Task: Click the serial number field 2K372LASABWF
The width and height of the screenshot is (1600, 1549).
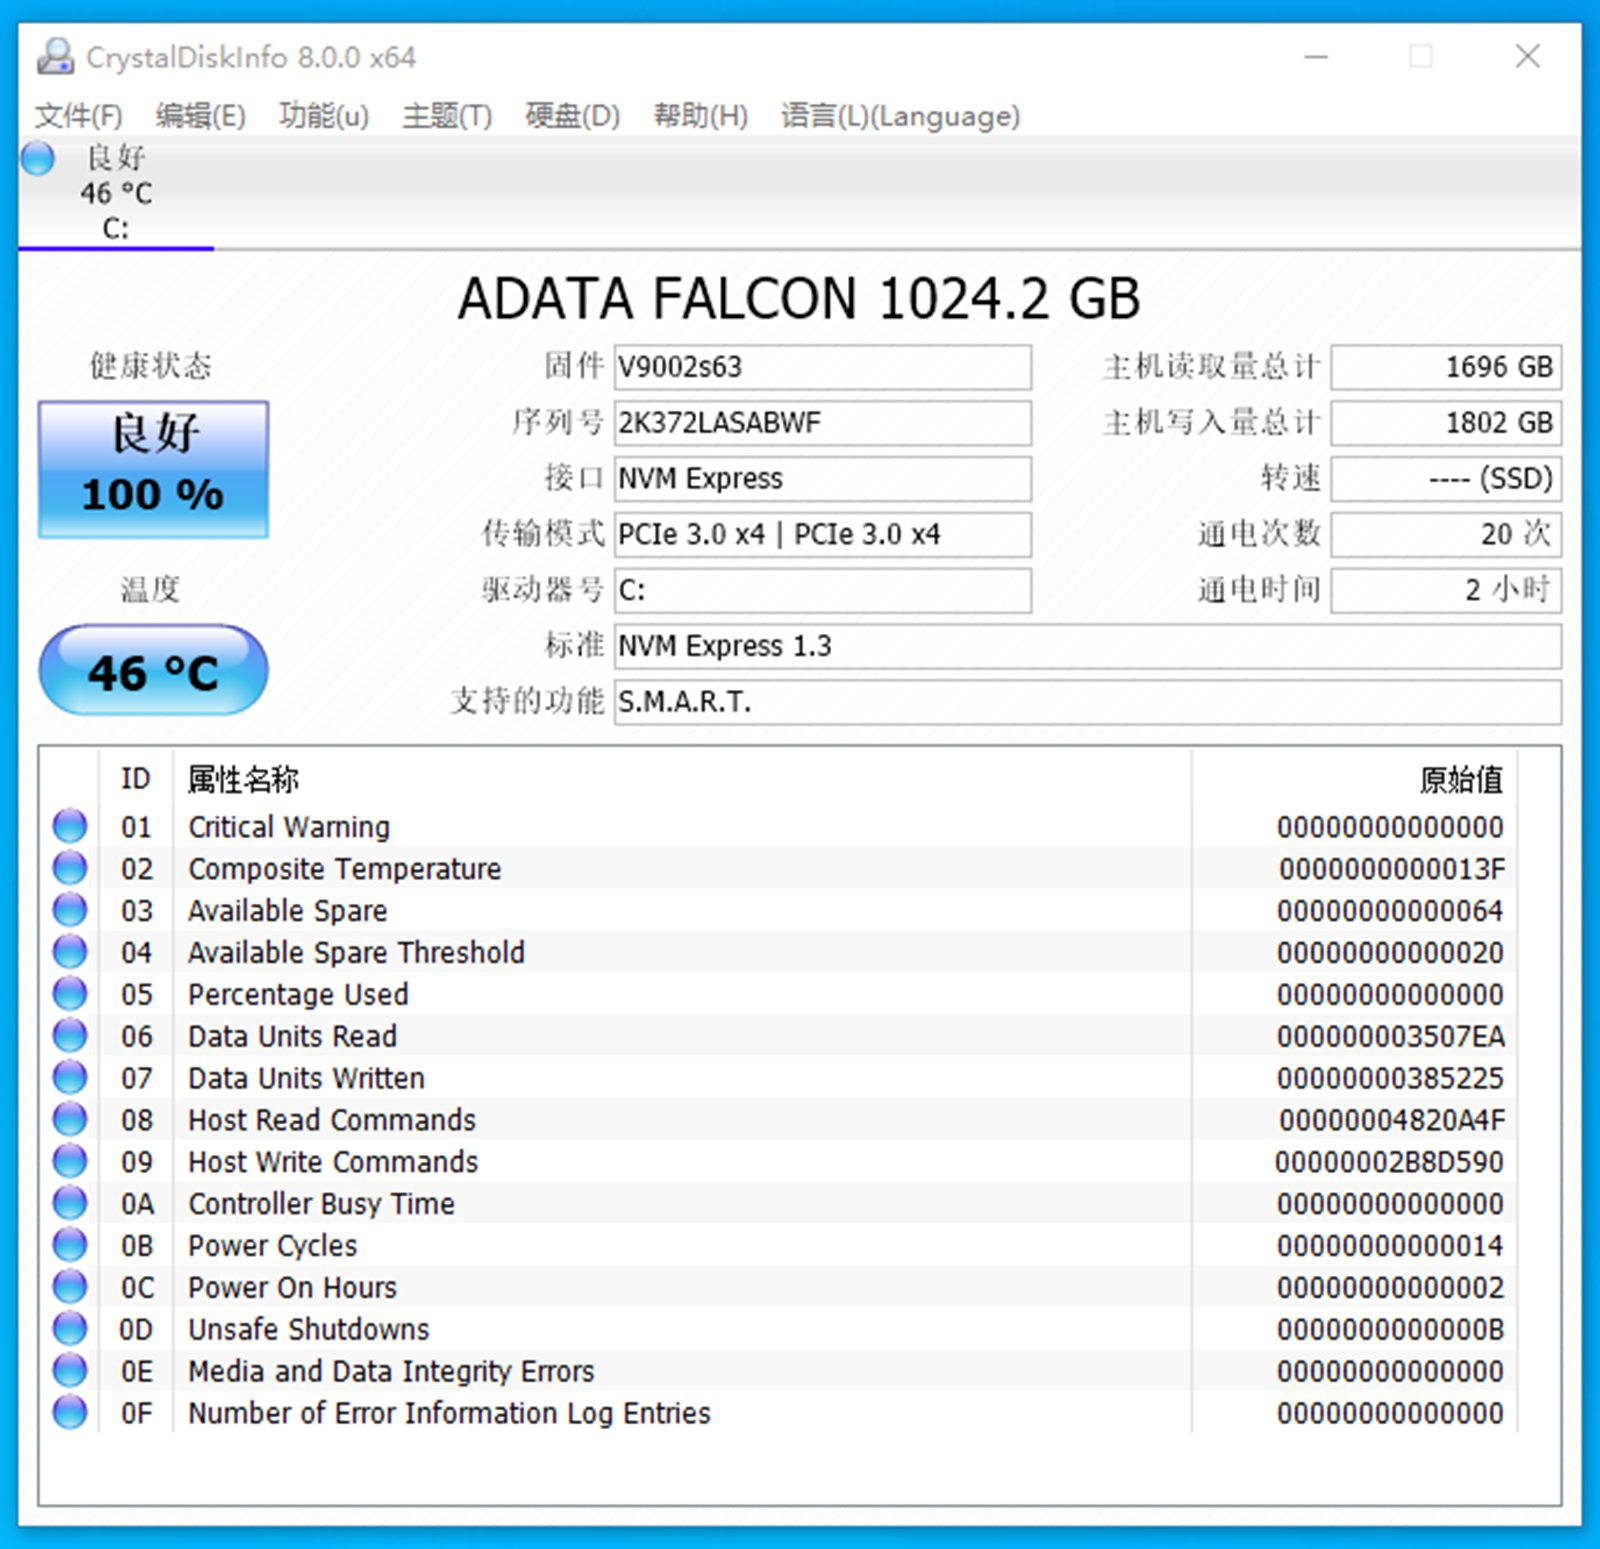Action: click(x=821, y=423)
